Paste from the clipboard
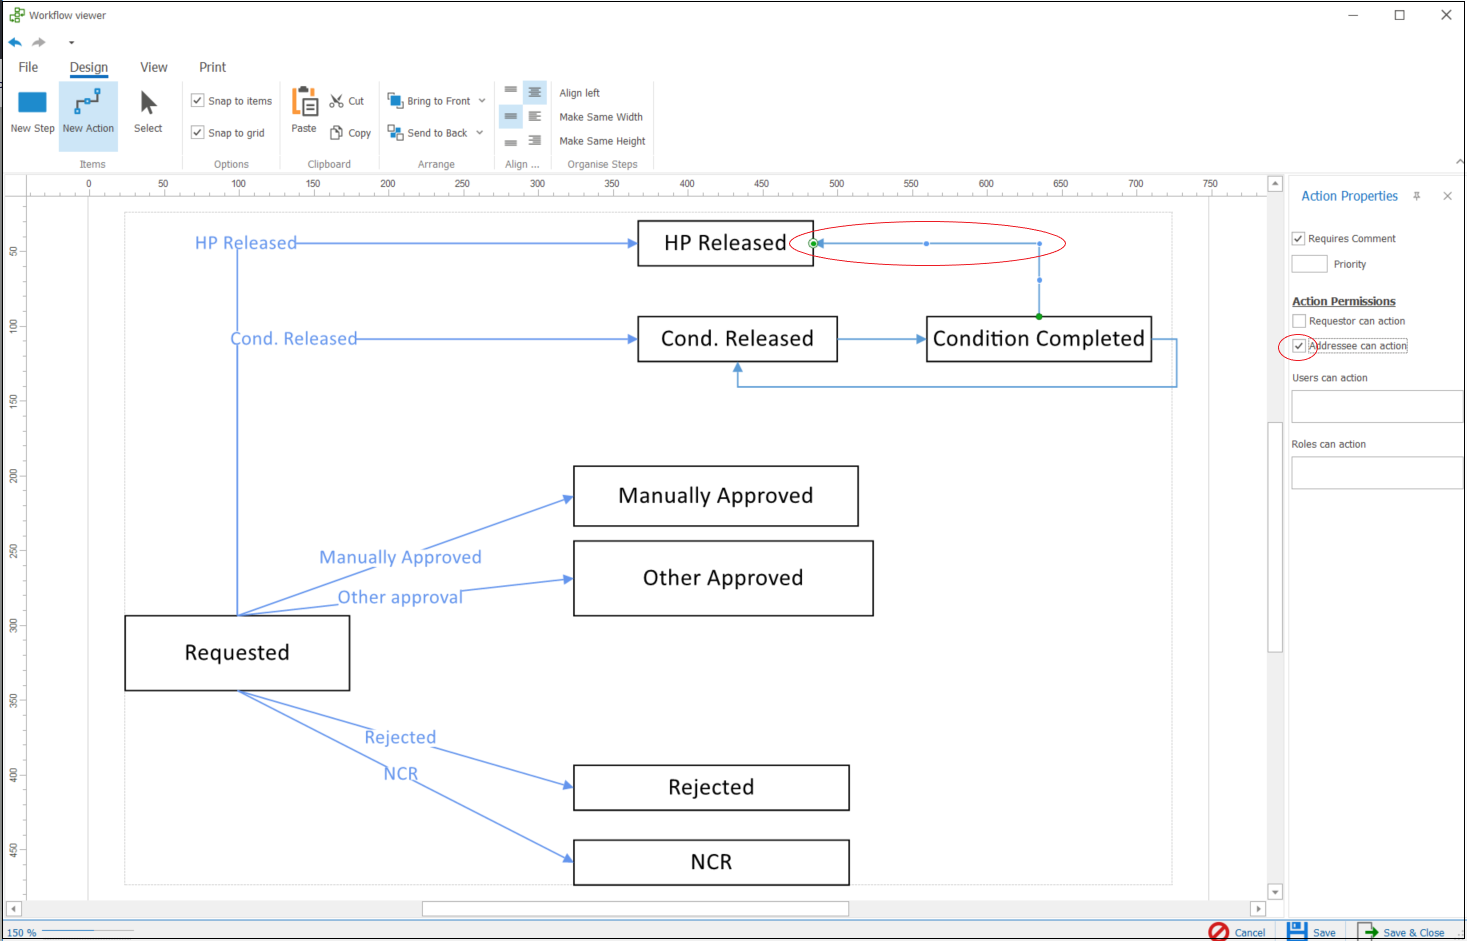Screen dimensions: 1467x941 tap(304, 110)
